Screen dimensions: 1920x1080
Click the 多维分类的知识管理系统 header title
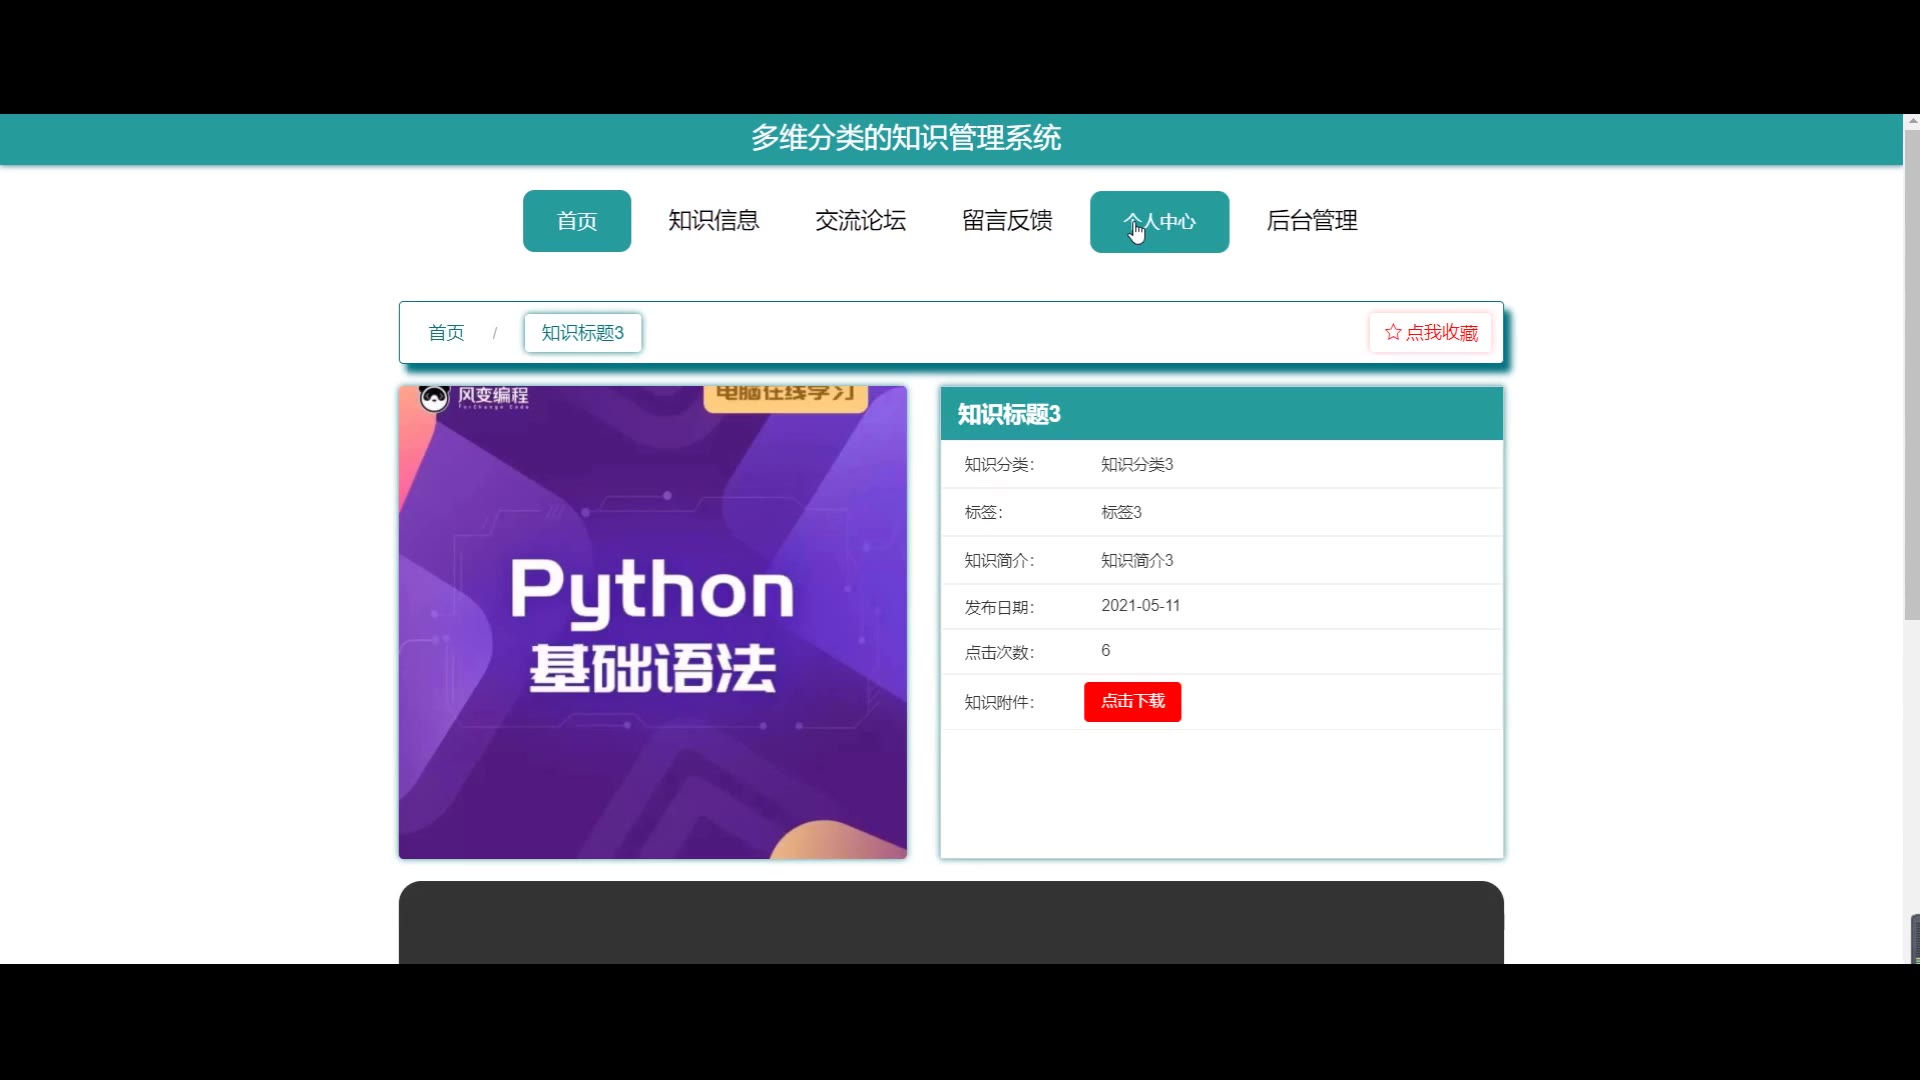(905, 138)
